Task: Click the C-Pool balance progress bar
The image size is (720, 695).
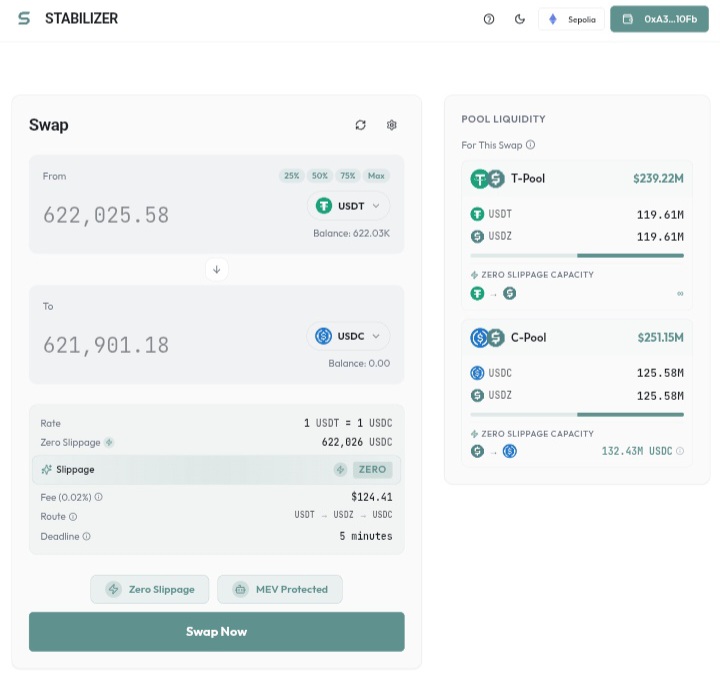Action: tap(577, 415)
